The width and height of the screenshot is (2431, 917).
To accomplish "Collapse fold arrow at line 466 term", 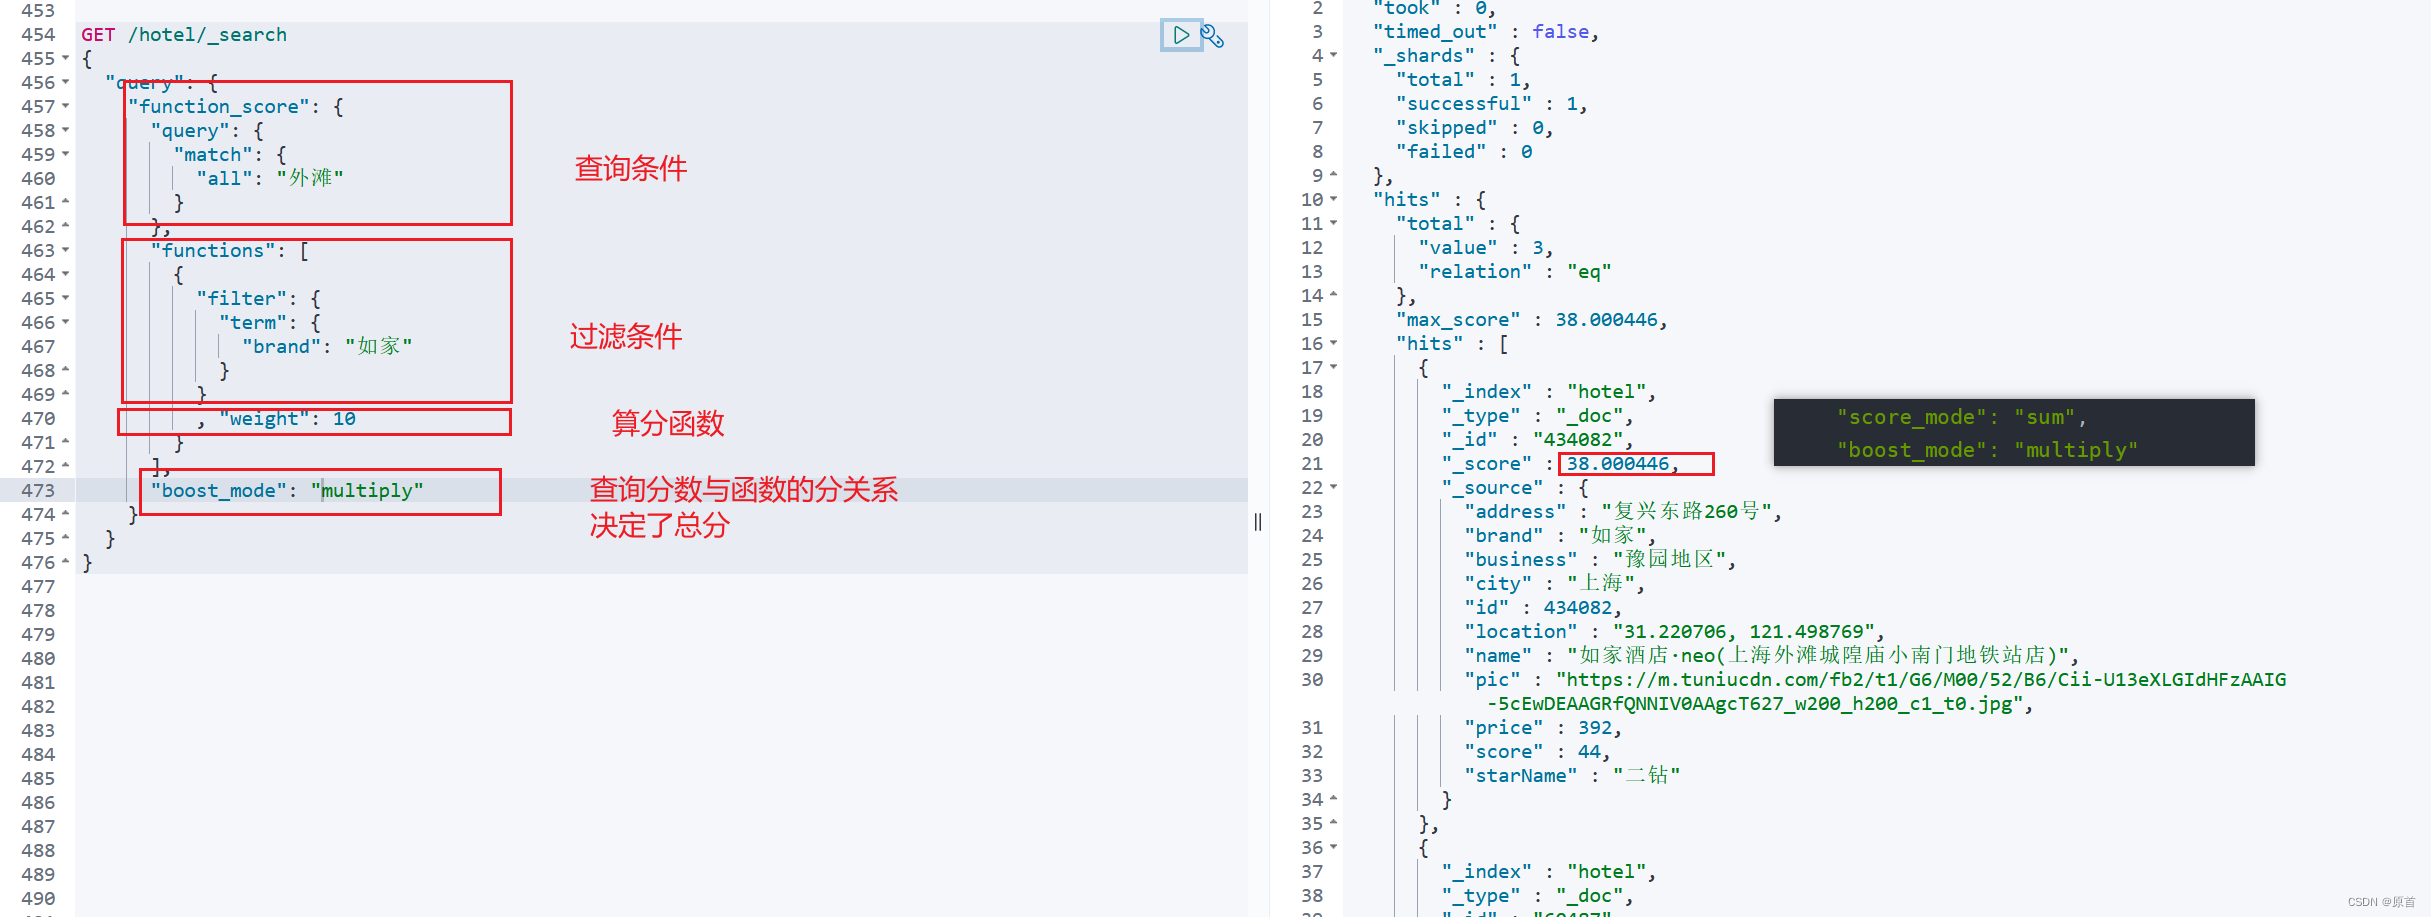I will [66, 322].
